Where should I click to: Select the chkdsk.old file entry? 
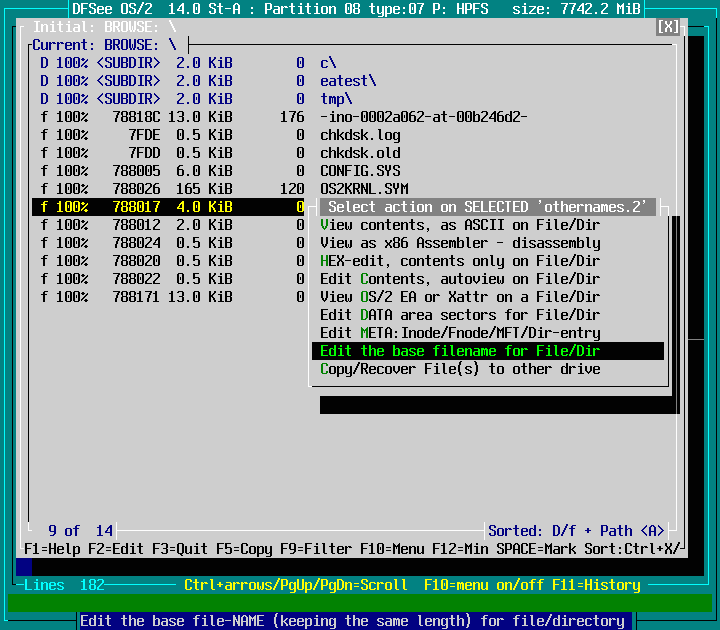pyautogui.click(x=360, y=153)
